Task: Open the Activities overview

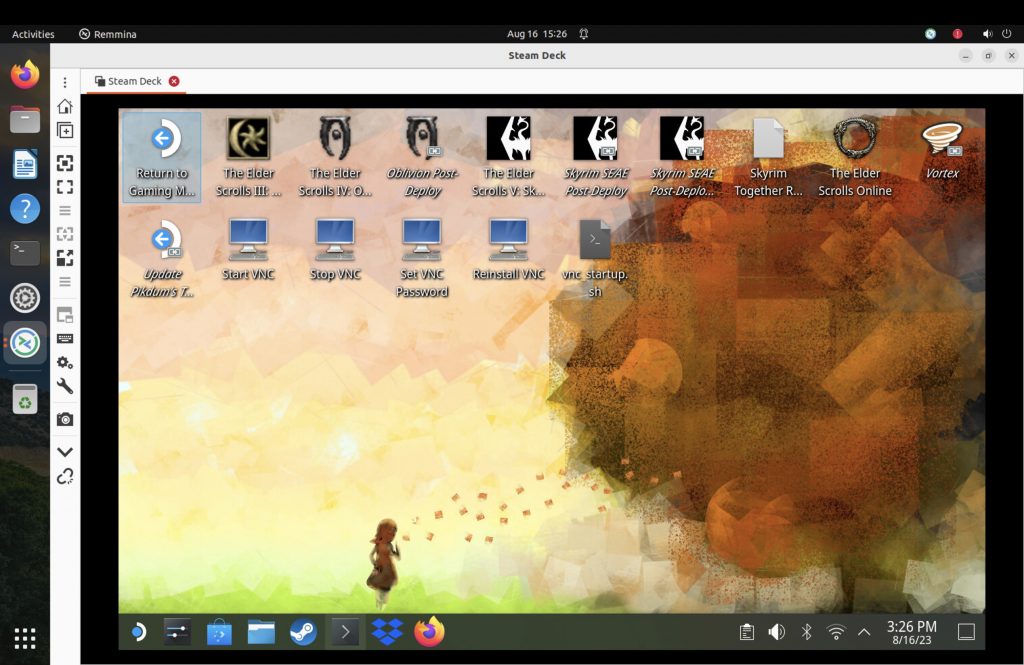Action: (x=33, y=34)
